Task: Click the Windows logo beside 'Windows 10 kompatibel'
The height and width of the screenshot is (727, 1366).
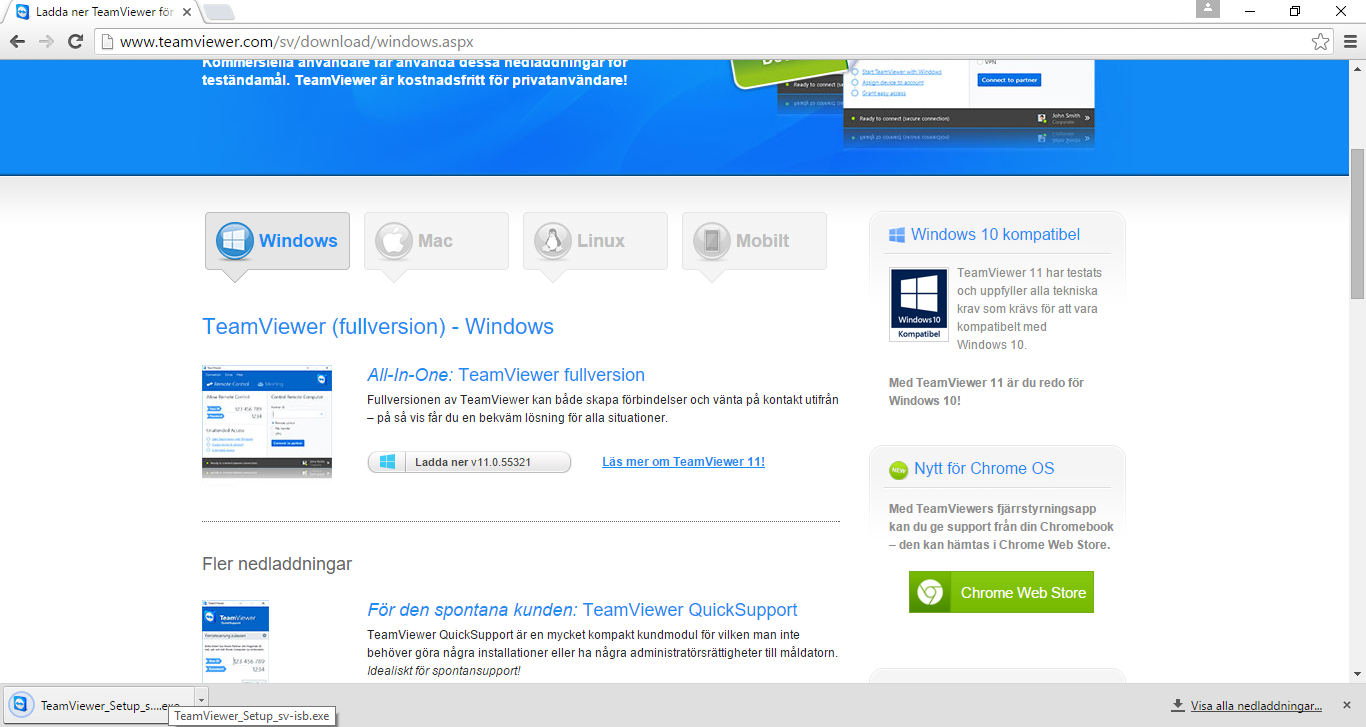Action: tap(896, 235)
